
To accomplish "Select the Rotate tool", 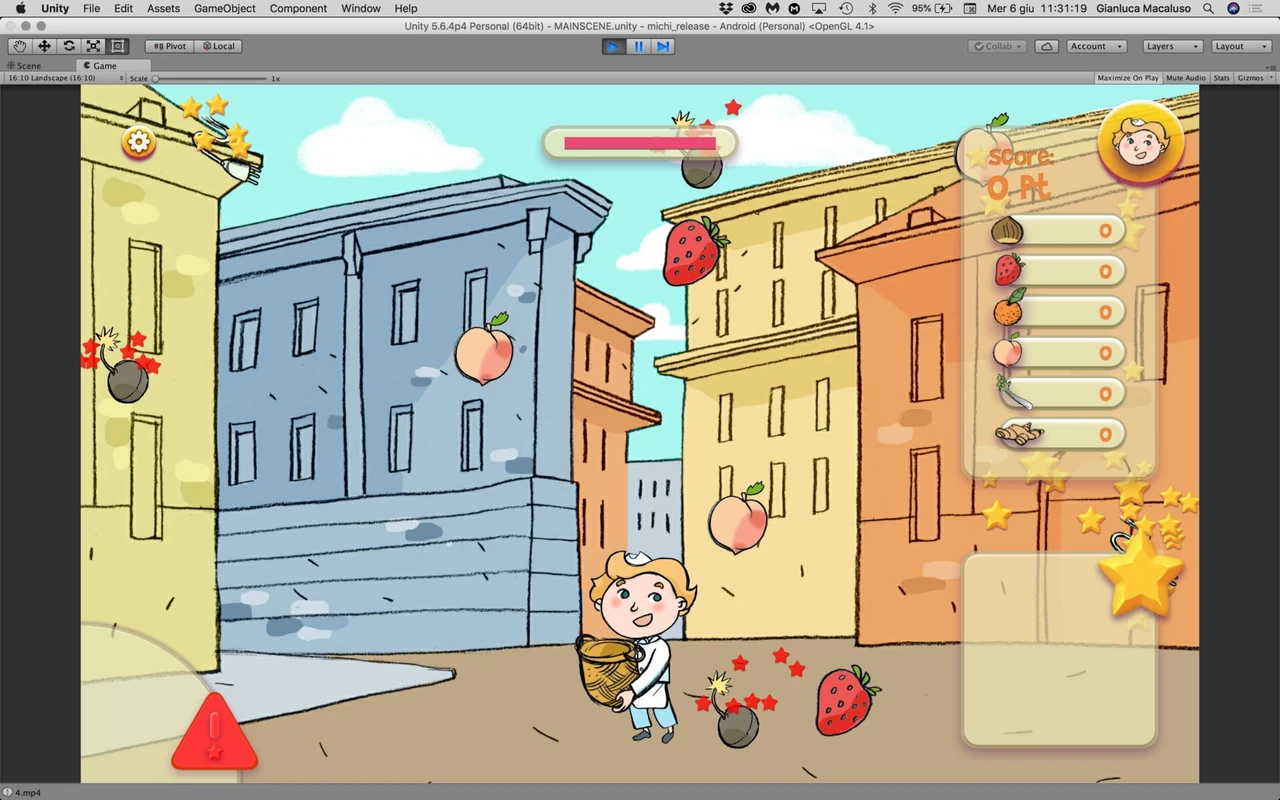I will click(x=69, y=46).
